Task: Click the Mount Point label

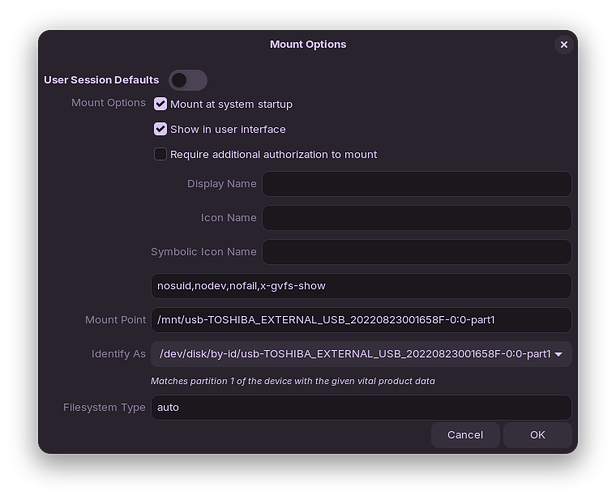Action: [x=115, y=320]
